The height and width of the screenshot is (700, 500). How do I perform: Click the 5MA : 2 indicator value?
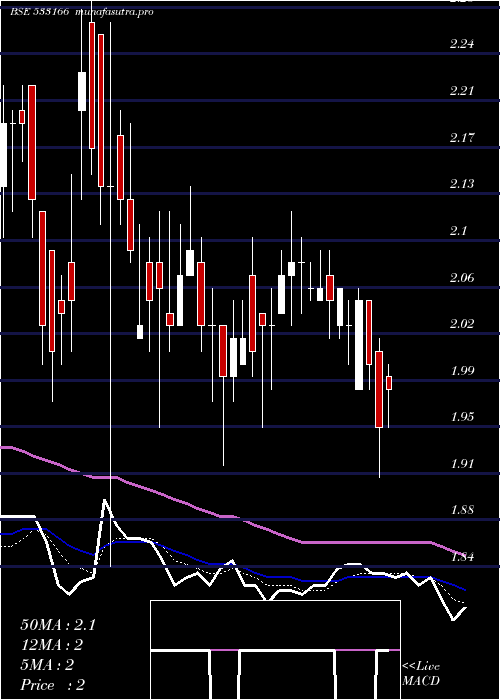47,665
